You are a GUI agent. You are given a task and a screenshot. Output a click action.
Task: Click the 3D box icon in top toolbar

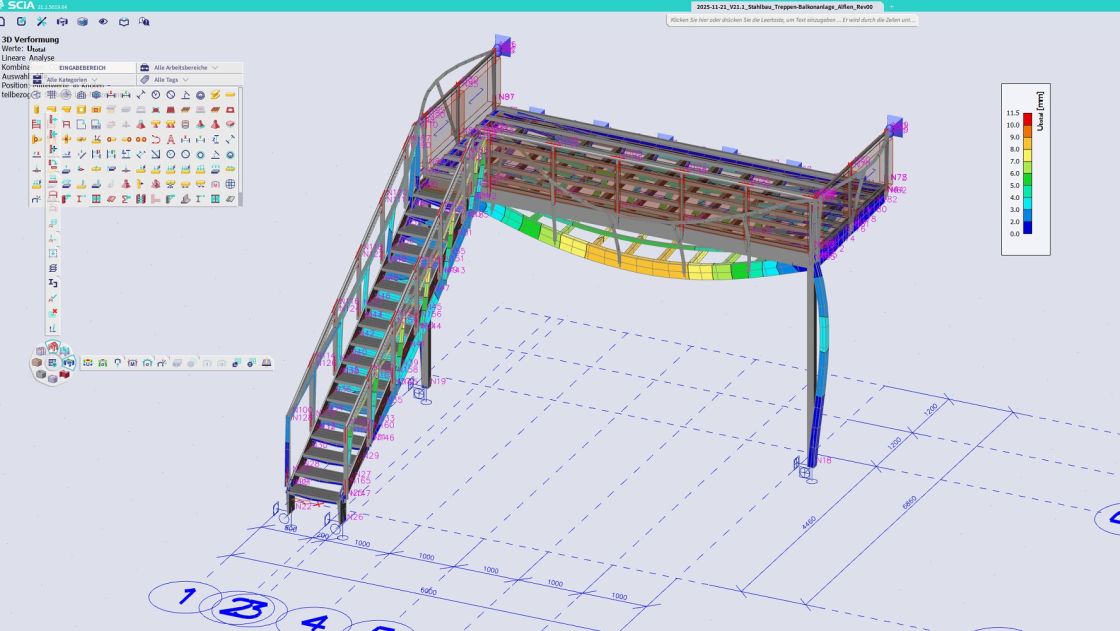click(82, 21)
